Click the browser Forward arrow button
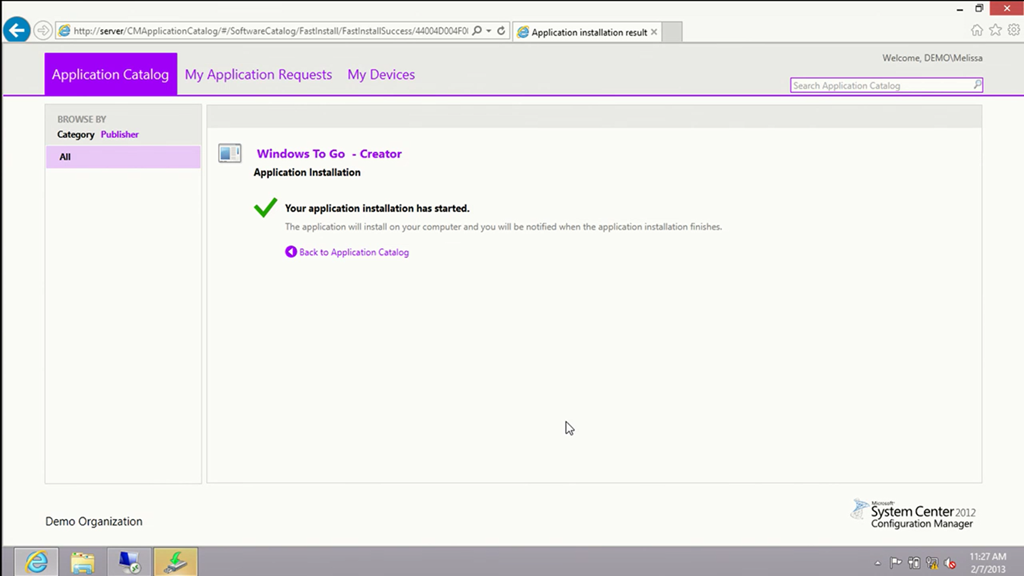 [x=43, y=31]
